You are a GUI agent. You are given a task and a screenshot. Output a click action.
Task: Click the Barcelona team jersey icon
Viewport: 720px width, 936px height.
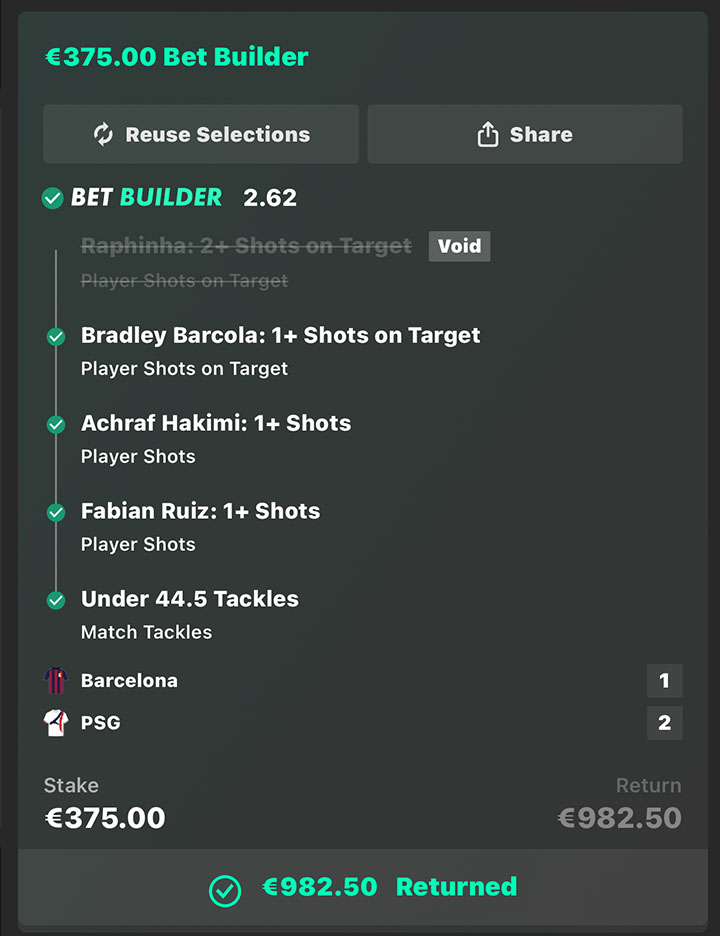pos(55,681)
